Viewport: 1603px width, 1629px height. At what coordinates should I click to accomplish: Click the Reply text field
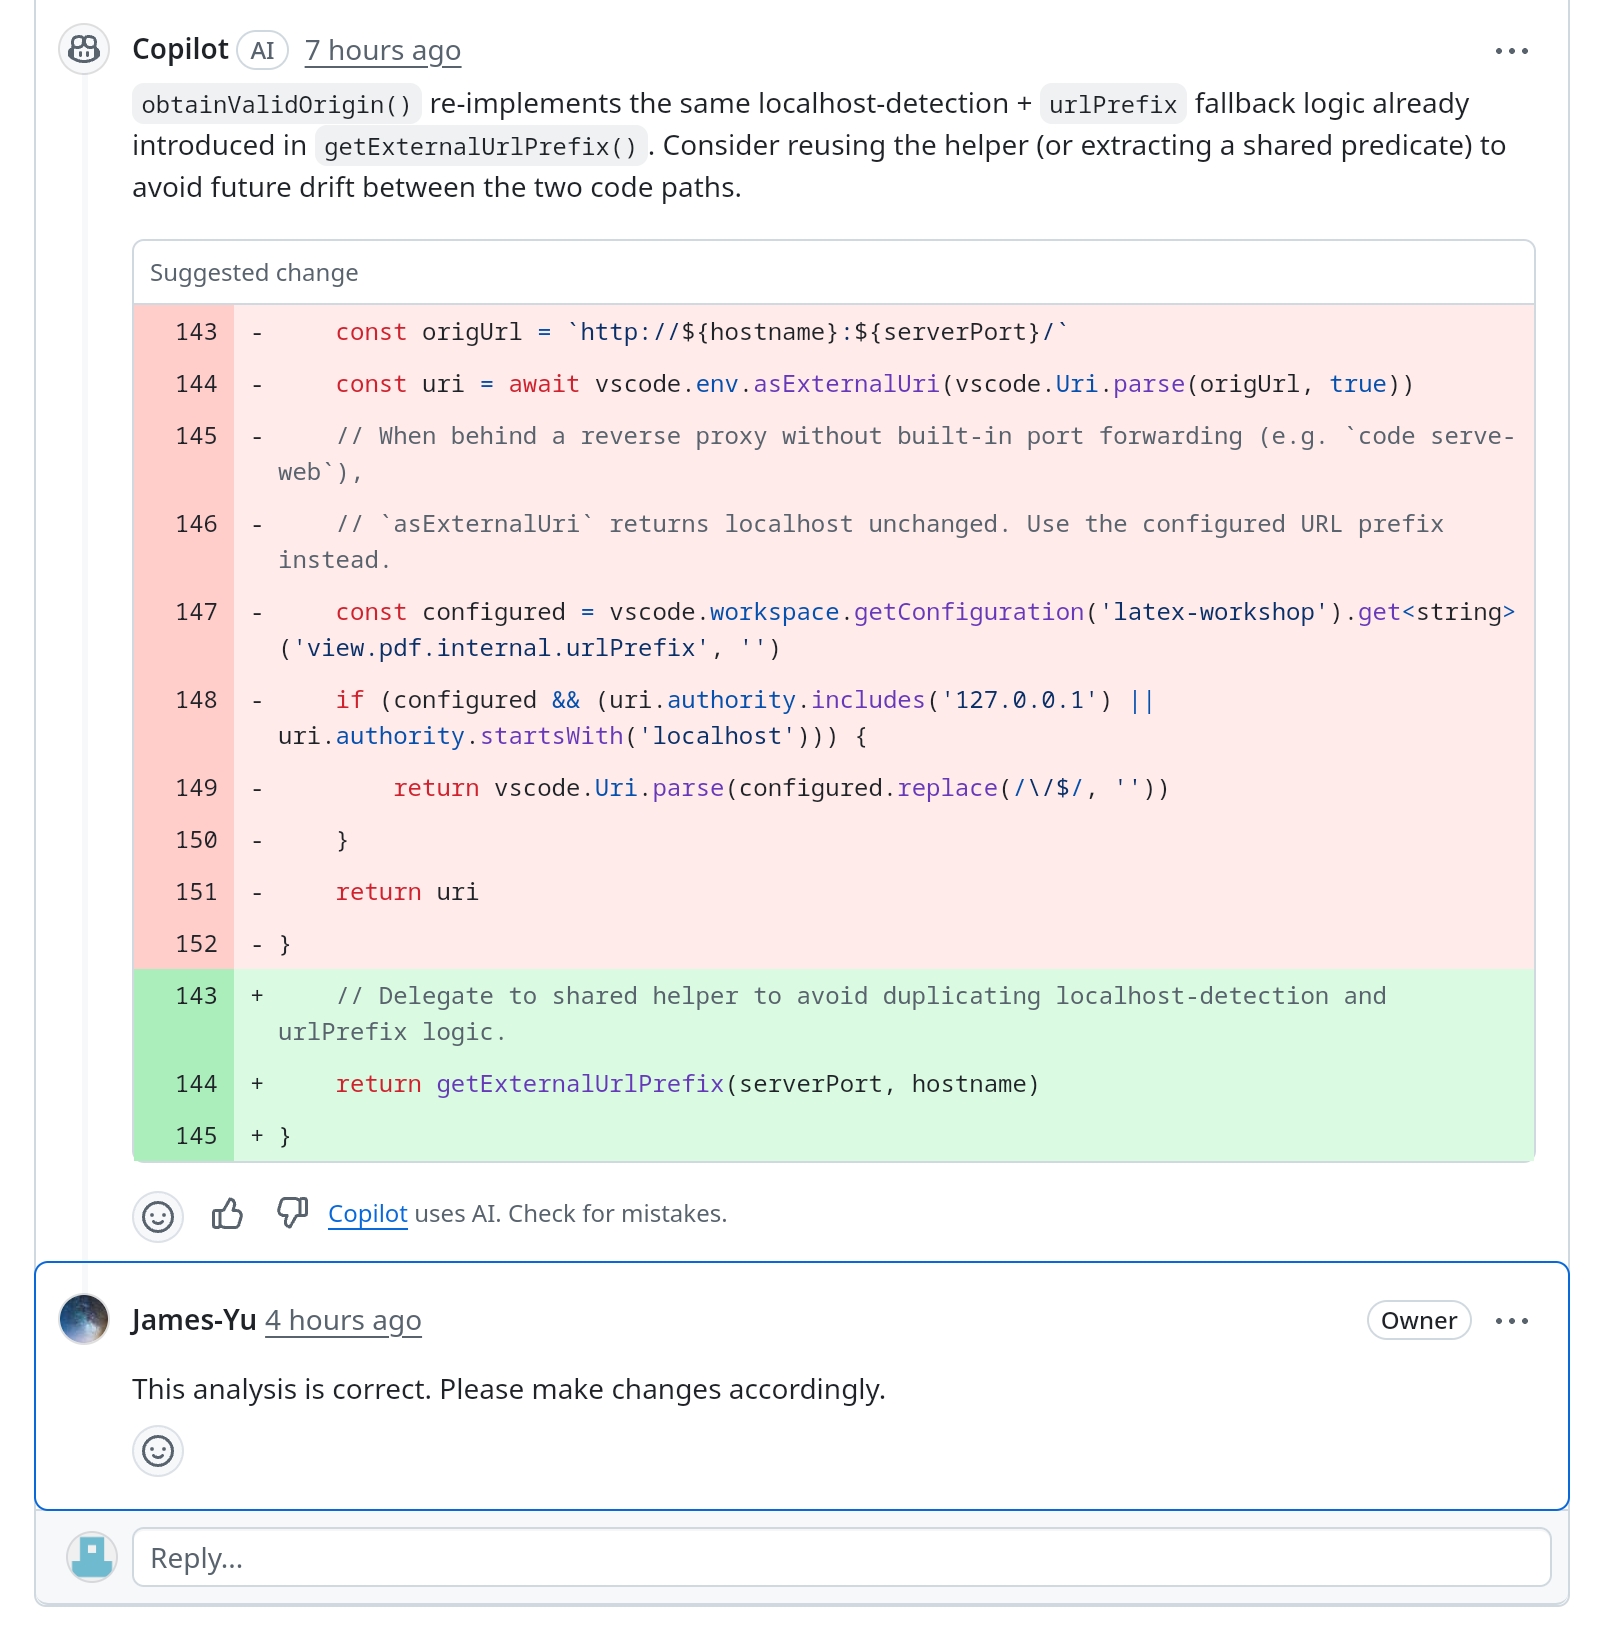(x=841, y=1557)
